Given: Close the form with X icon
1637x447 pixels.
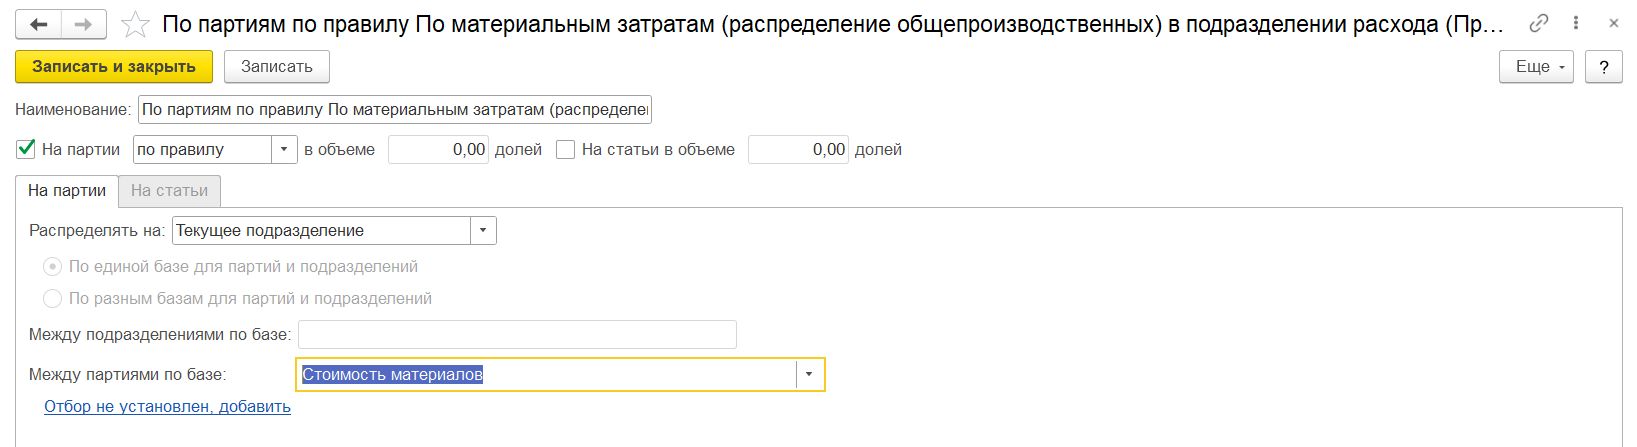Looking at the screenshot, I should click(x=1611, y=23).
